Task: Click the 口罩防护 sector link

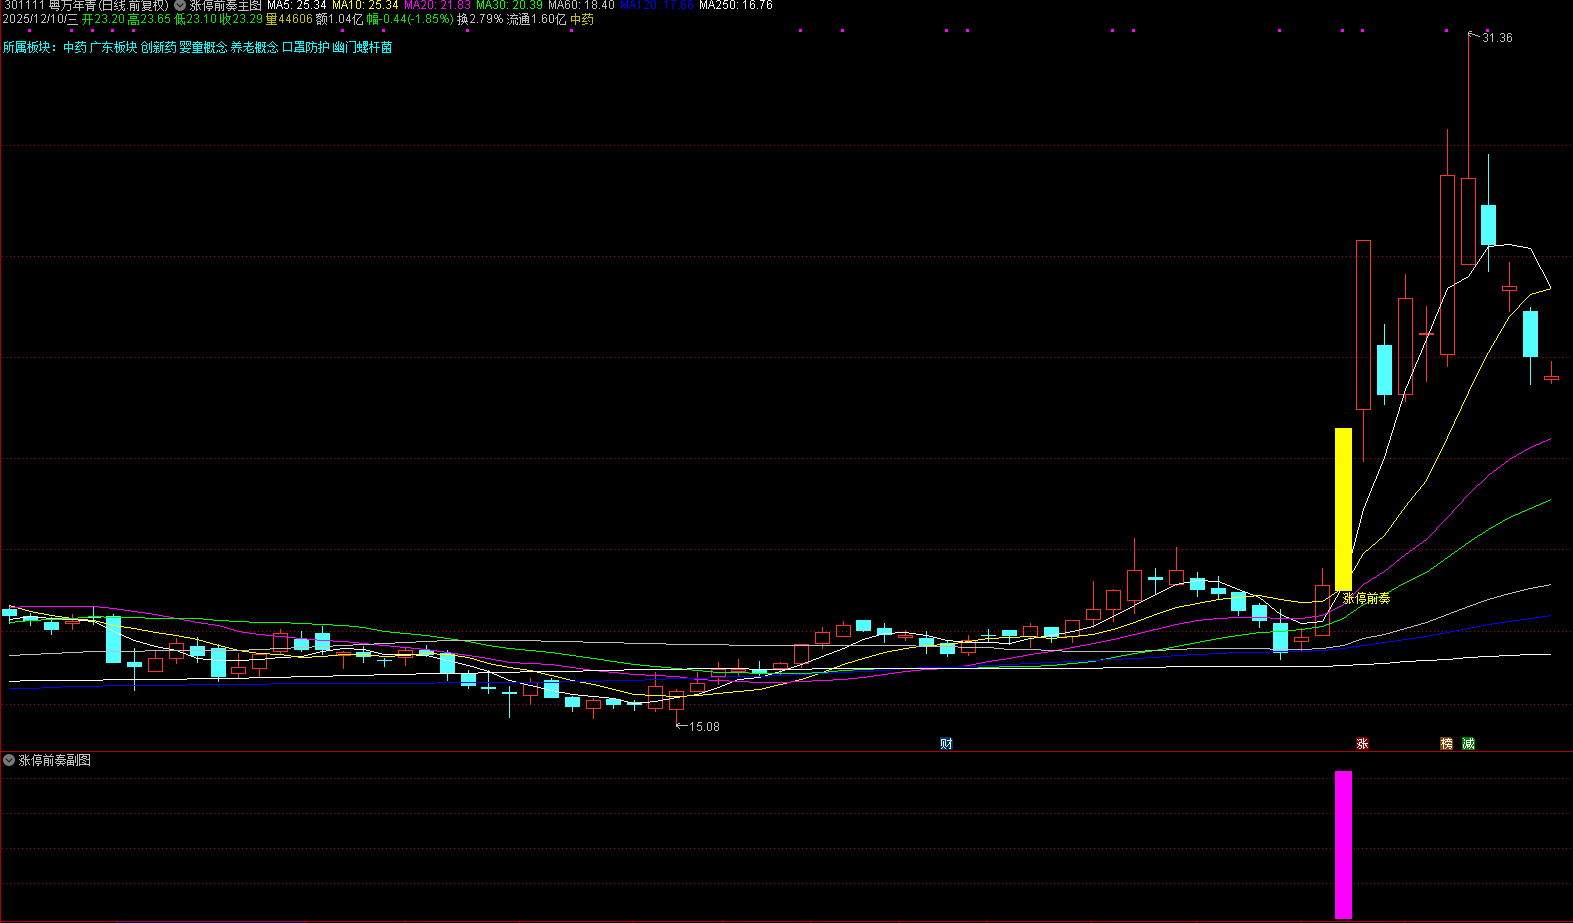Action: tap(306, 47)
